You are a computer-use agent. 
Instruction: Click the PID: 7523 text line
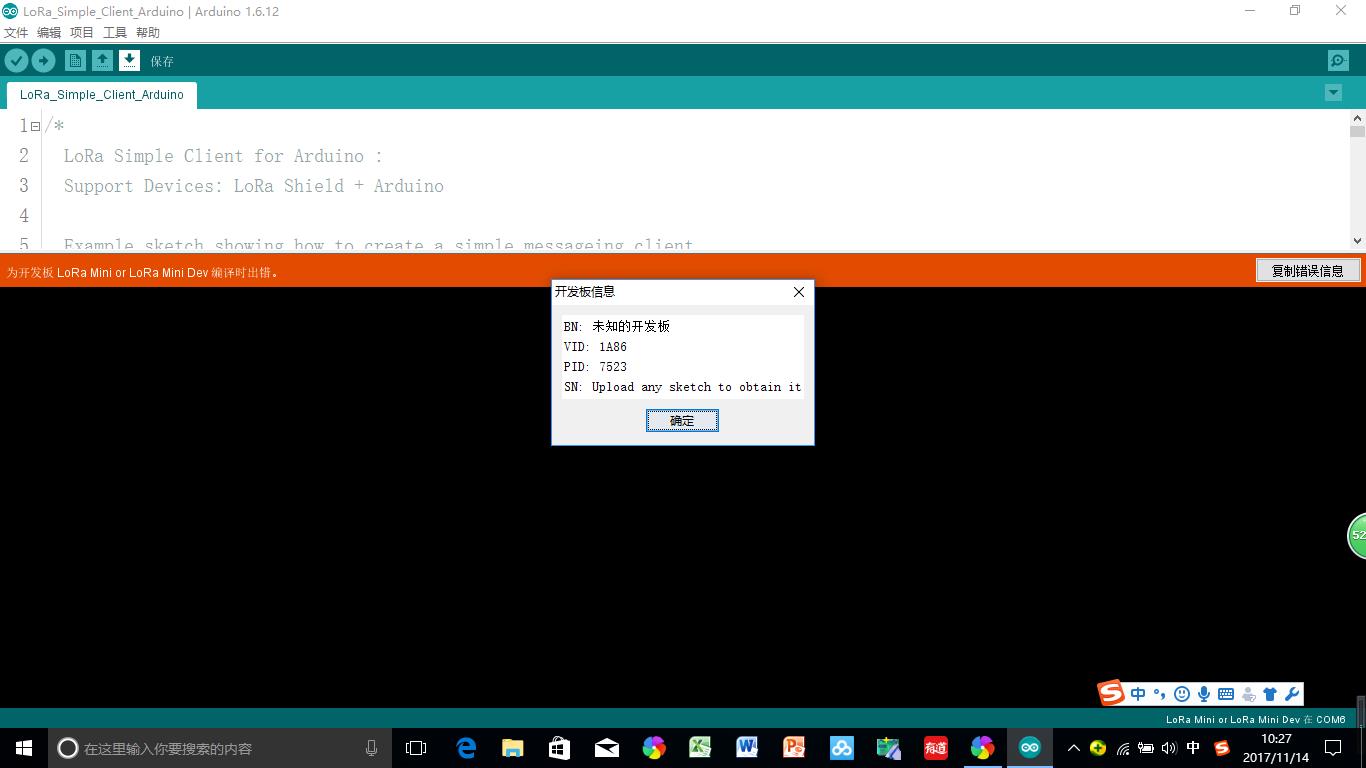point(595,367)
